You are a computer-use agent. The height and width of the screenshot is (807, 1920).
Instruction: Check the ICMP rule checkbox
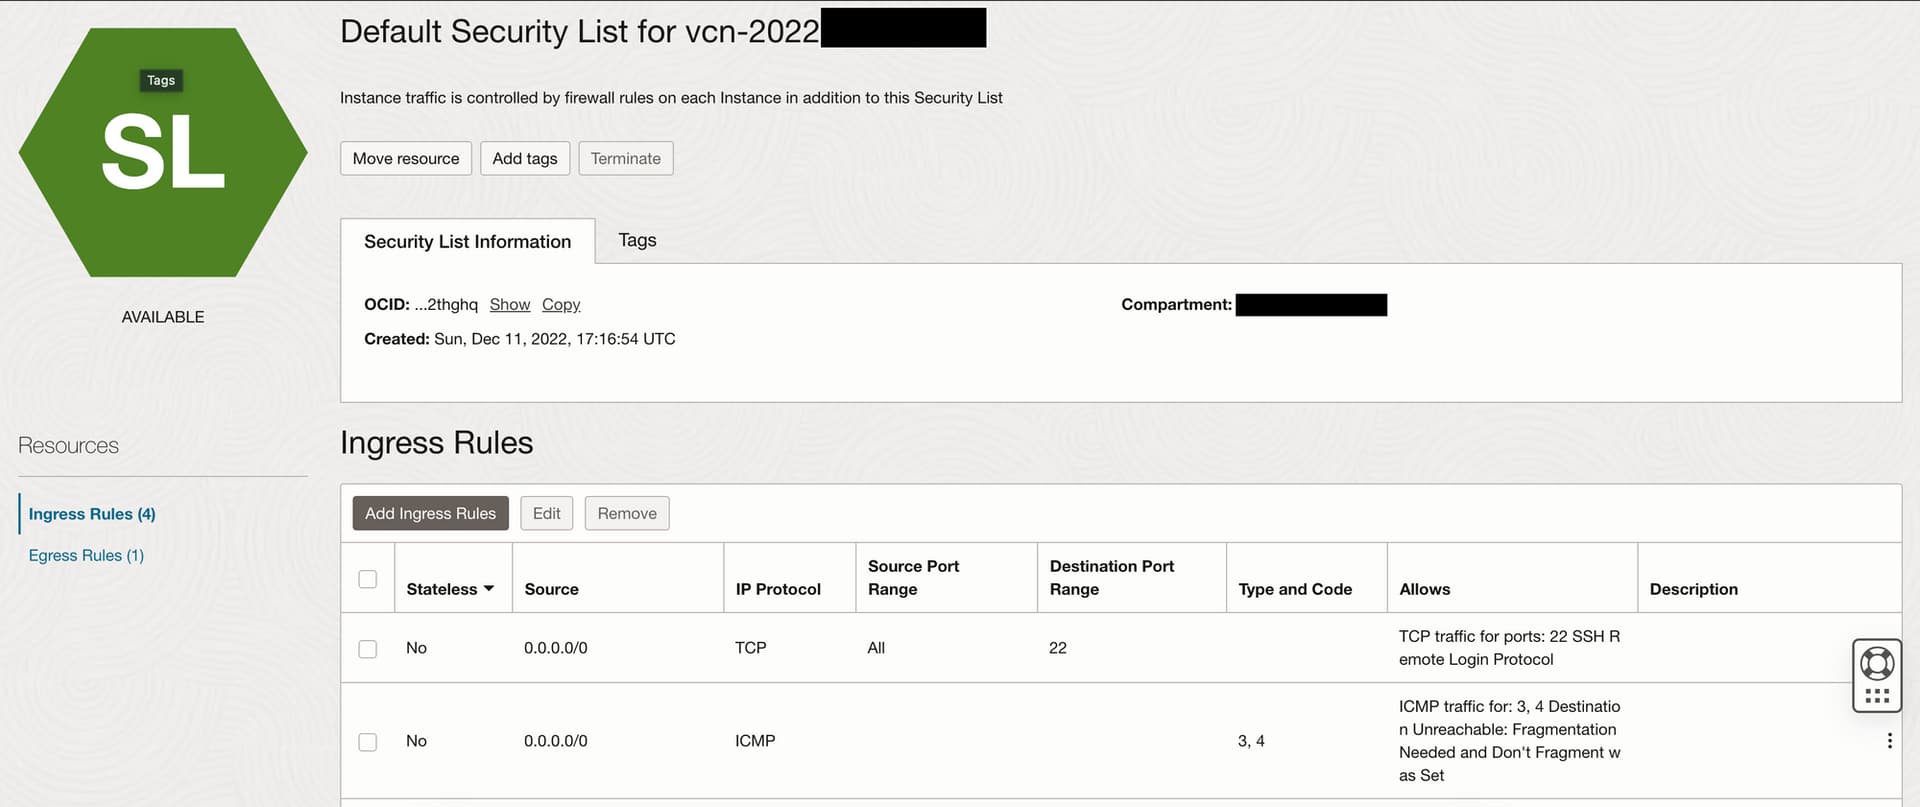pos(368,742)
